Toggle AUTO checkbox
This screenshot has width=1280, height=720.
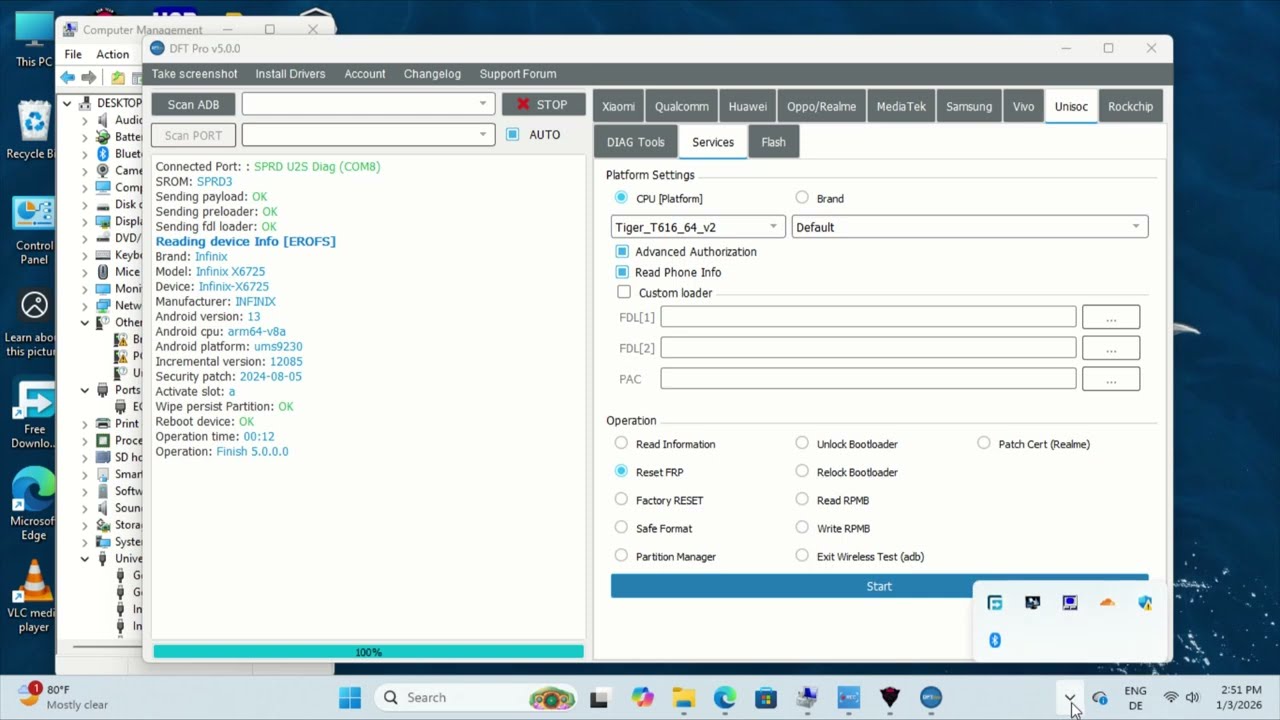(x=513, y=134)
